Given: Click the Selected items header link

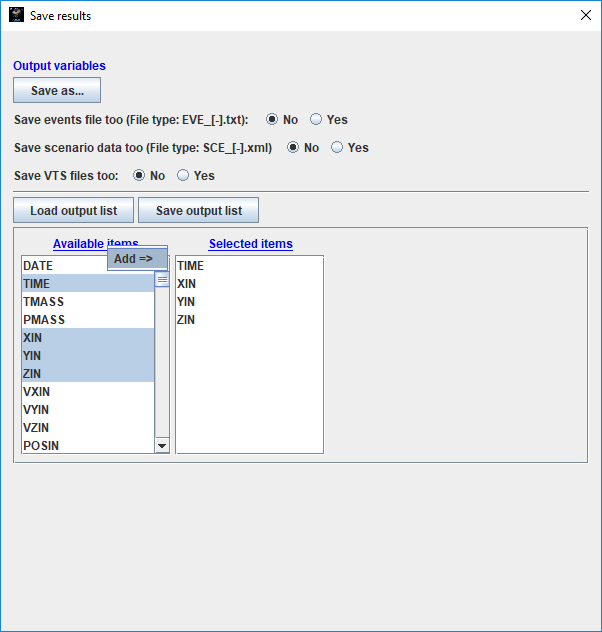Looking at the screenshot, I should 250,244.
